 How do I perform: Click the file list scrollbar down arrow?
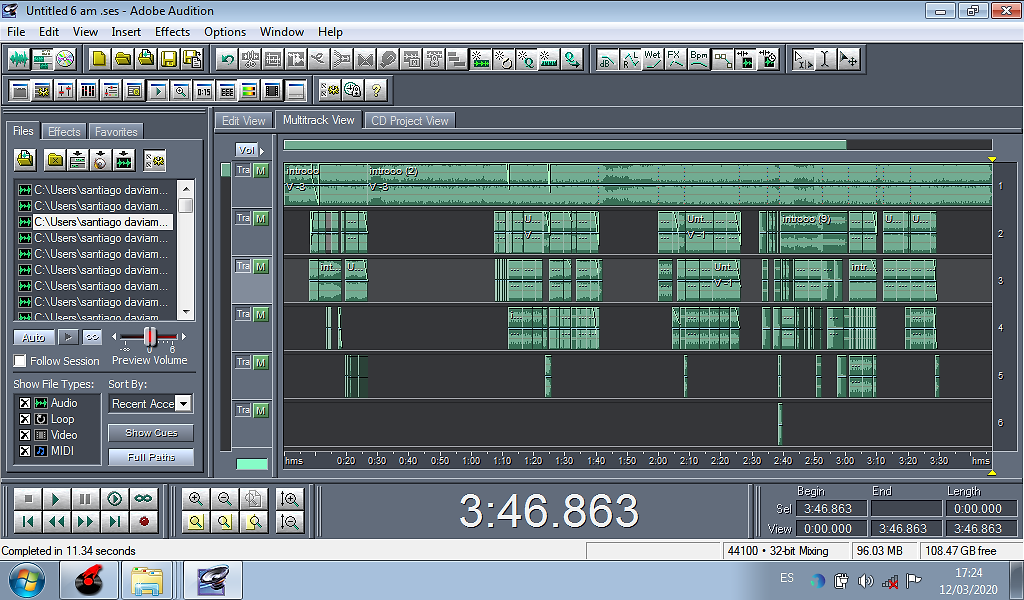186,312
